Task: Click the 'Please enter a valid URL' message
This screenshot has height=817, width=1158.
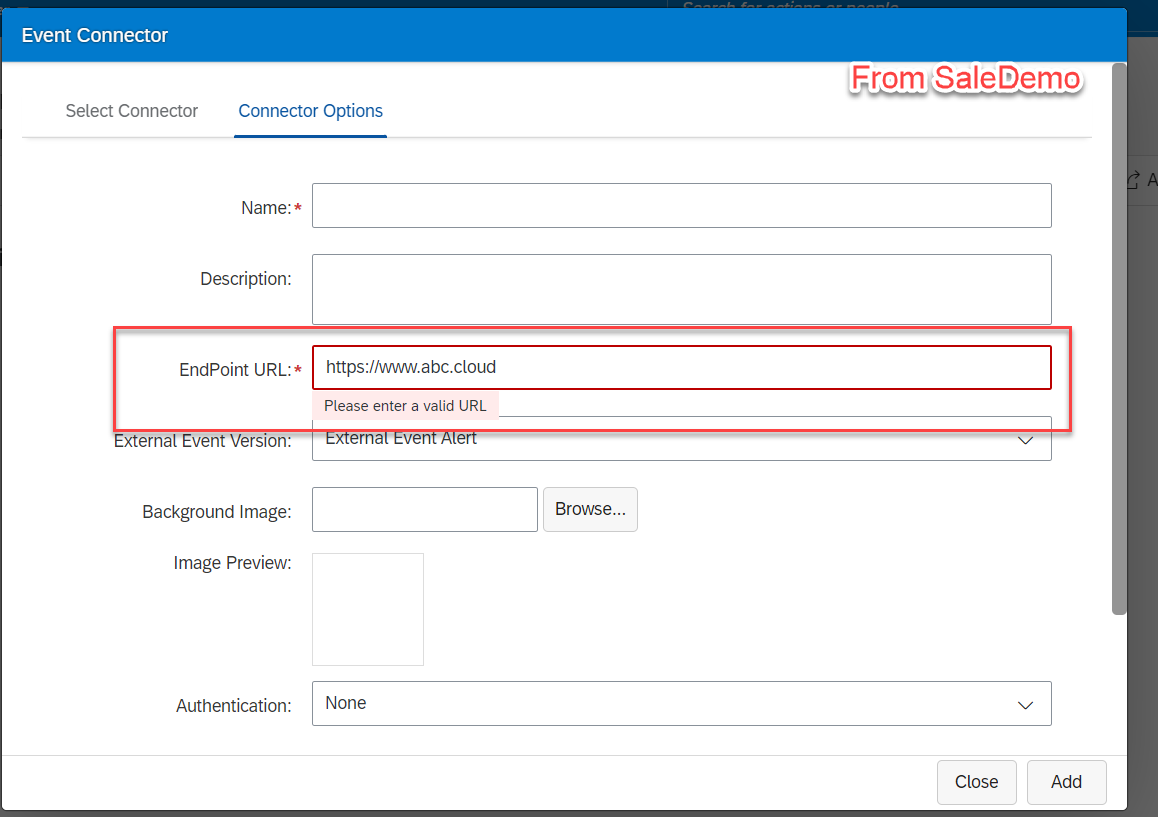Action: [x=405, y=406]
